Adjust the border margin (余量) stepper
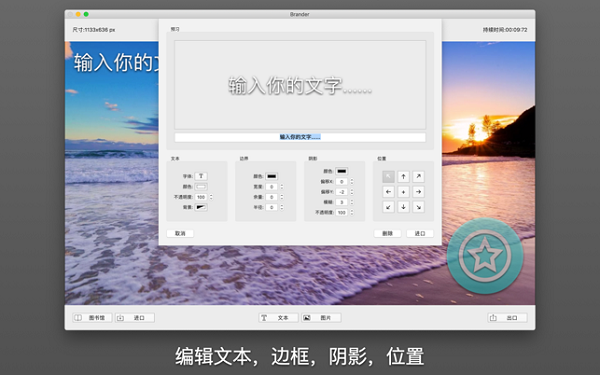600x375 pixels. click(282, 197)
